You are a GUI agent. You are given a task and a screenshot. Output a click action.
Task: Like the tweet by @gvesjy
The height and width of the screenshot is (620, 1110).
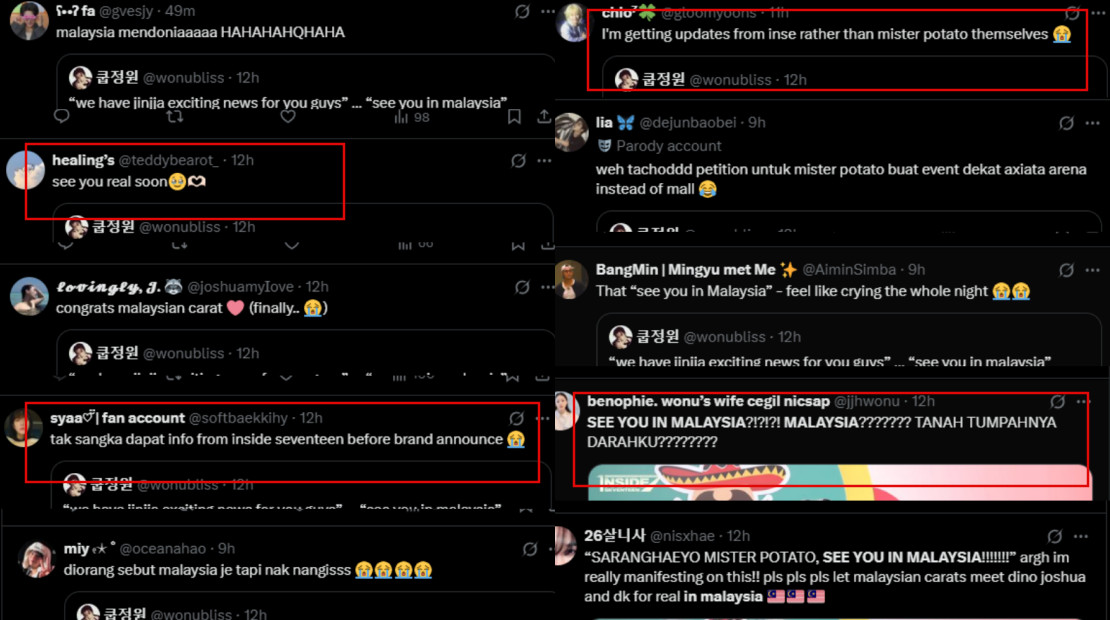pyautogui.click(x=287, y=116)
